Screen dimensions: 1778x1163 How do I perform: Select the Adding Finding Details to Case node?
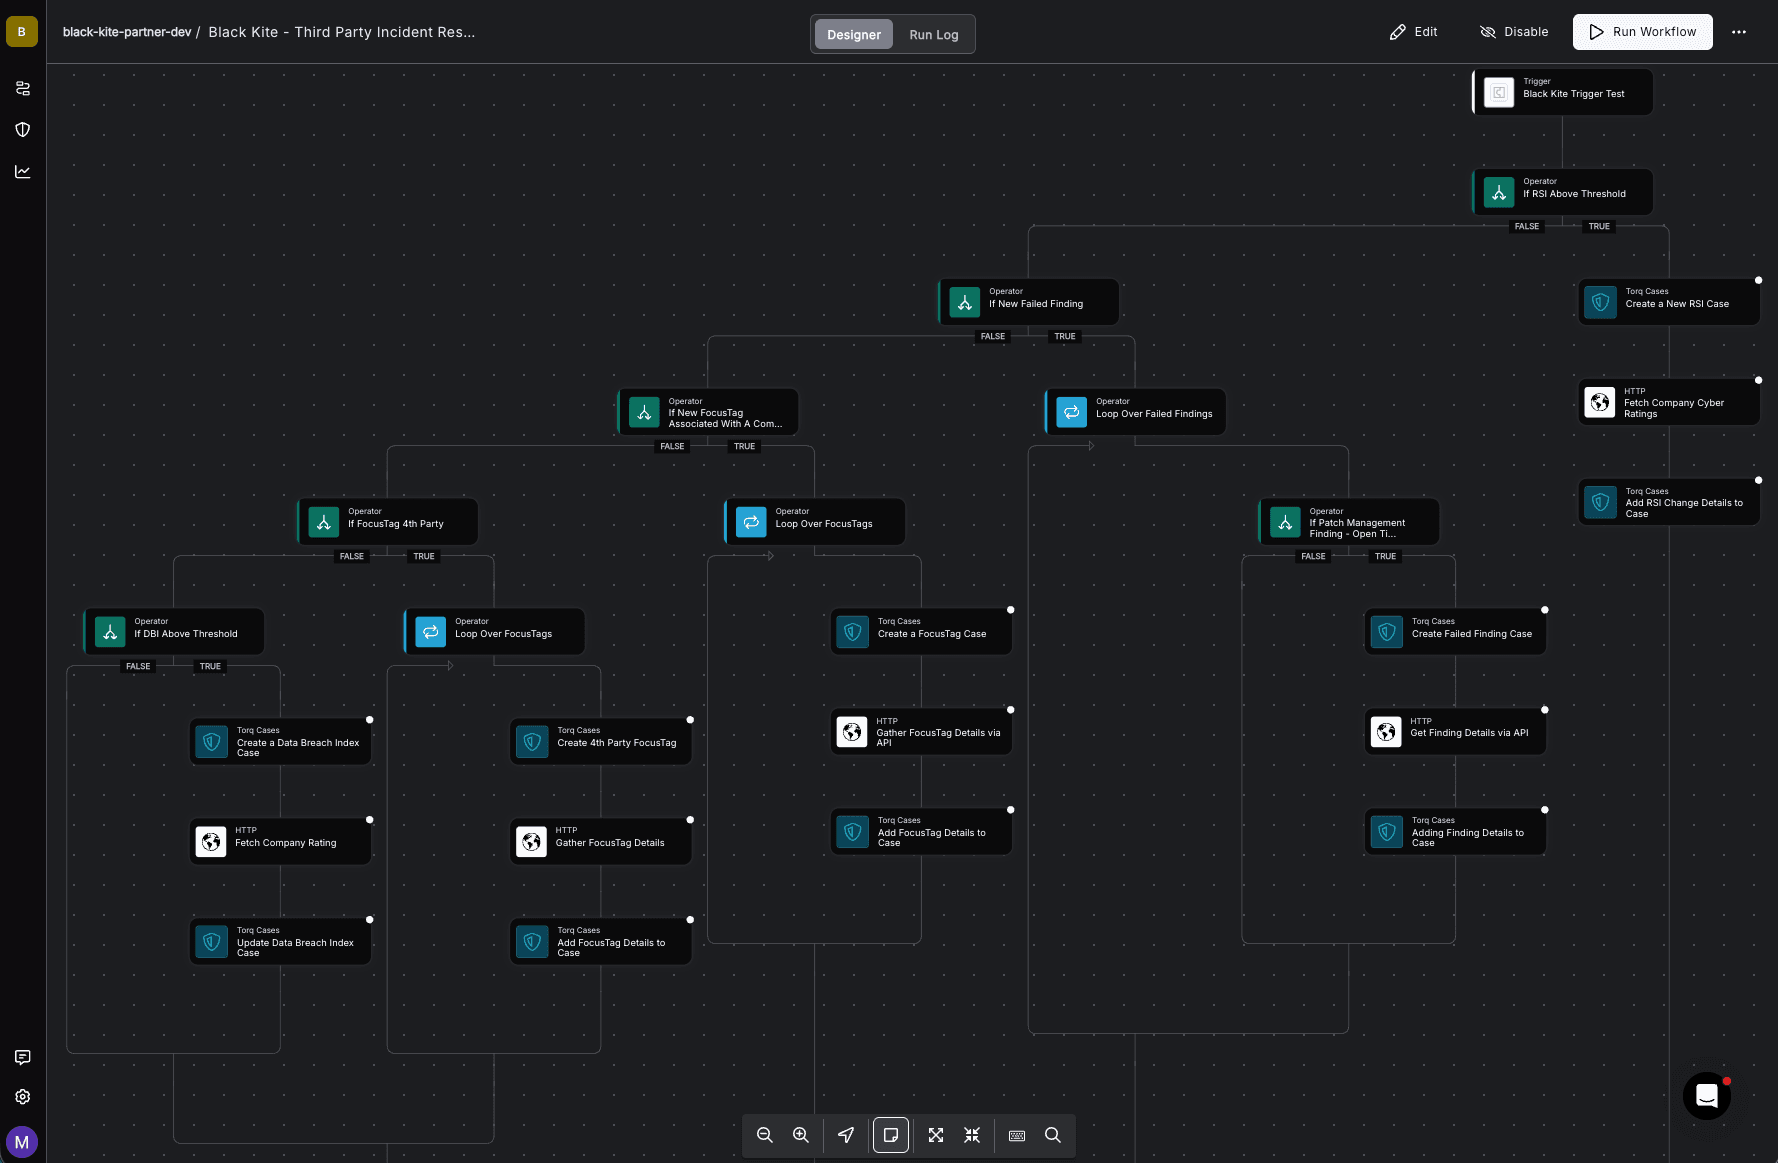[1455, 832]
